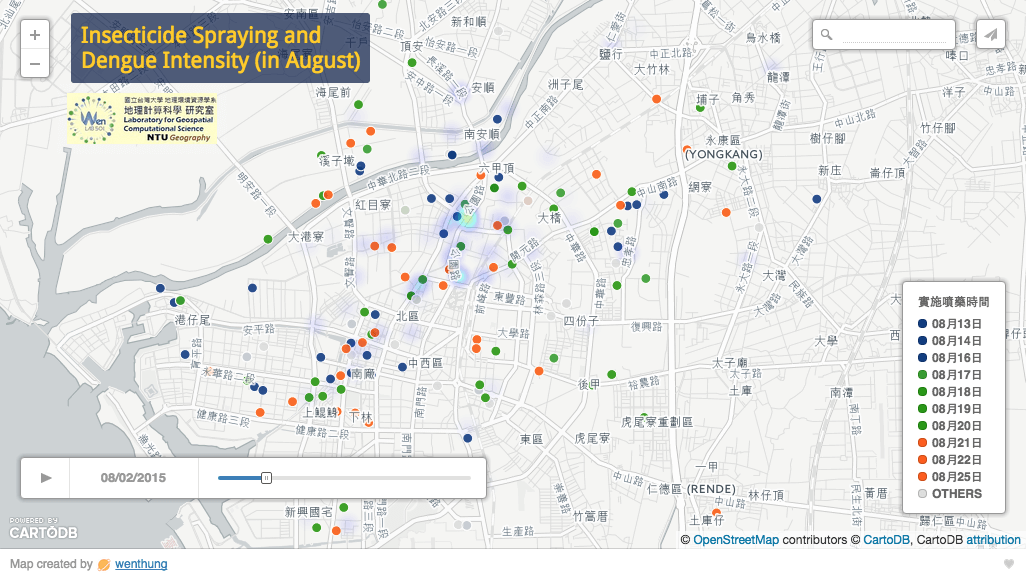Click the 08月21日 orange legend dot
Image resolution: width=1026 pixels, height=579 pixels.
click(922, 443)
